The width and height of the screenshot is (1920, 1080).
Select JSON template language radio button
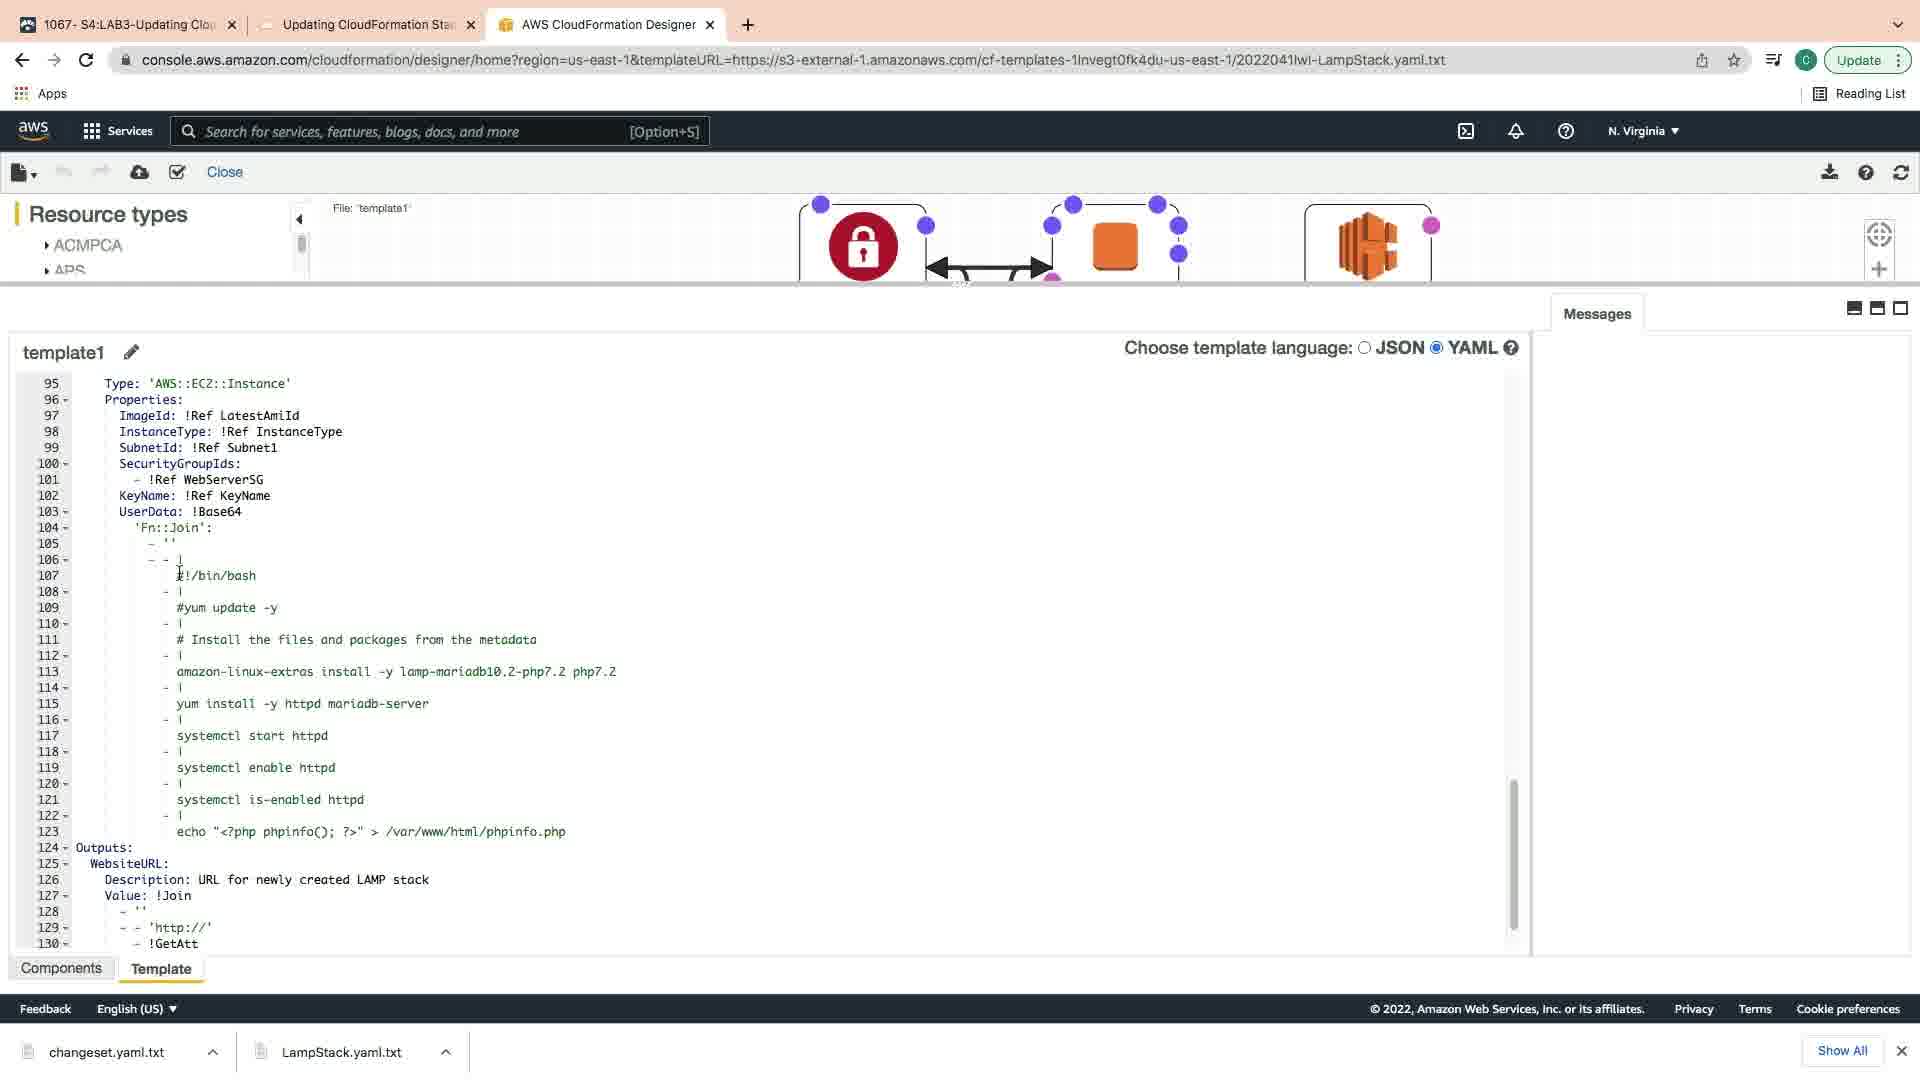pos(1364,348)
